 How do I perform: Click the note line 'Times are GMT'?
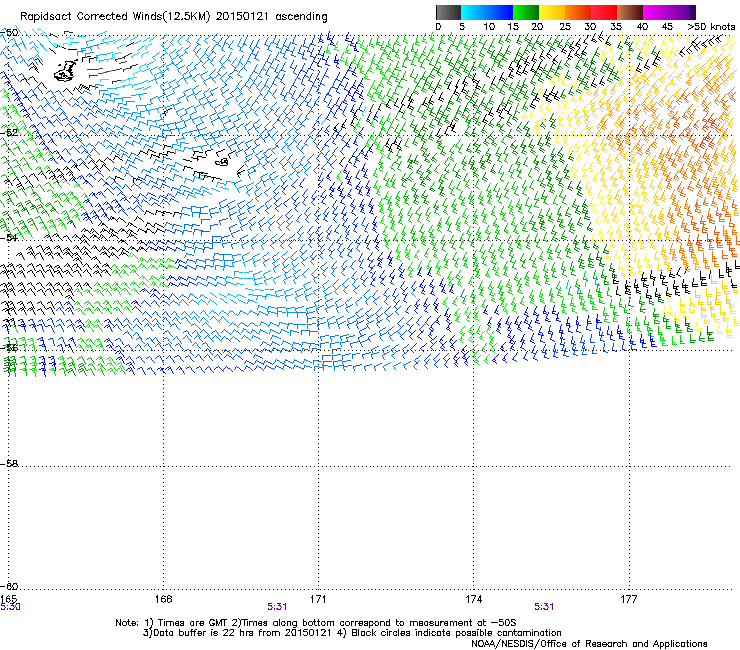193,623
